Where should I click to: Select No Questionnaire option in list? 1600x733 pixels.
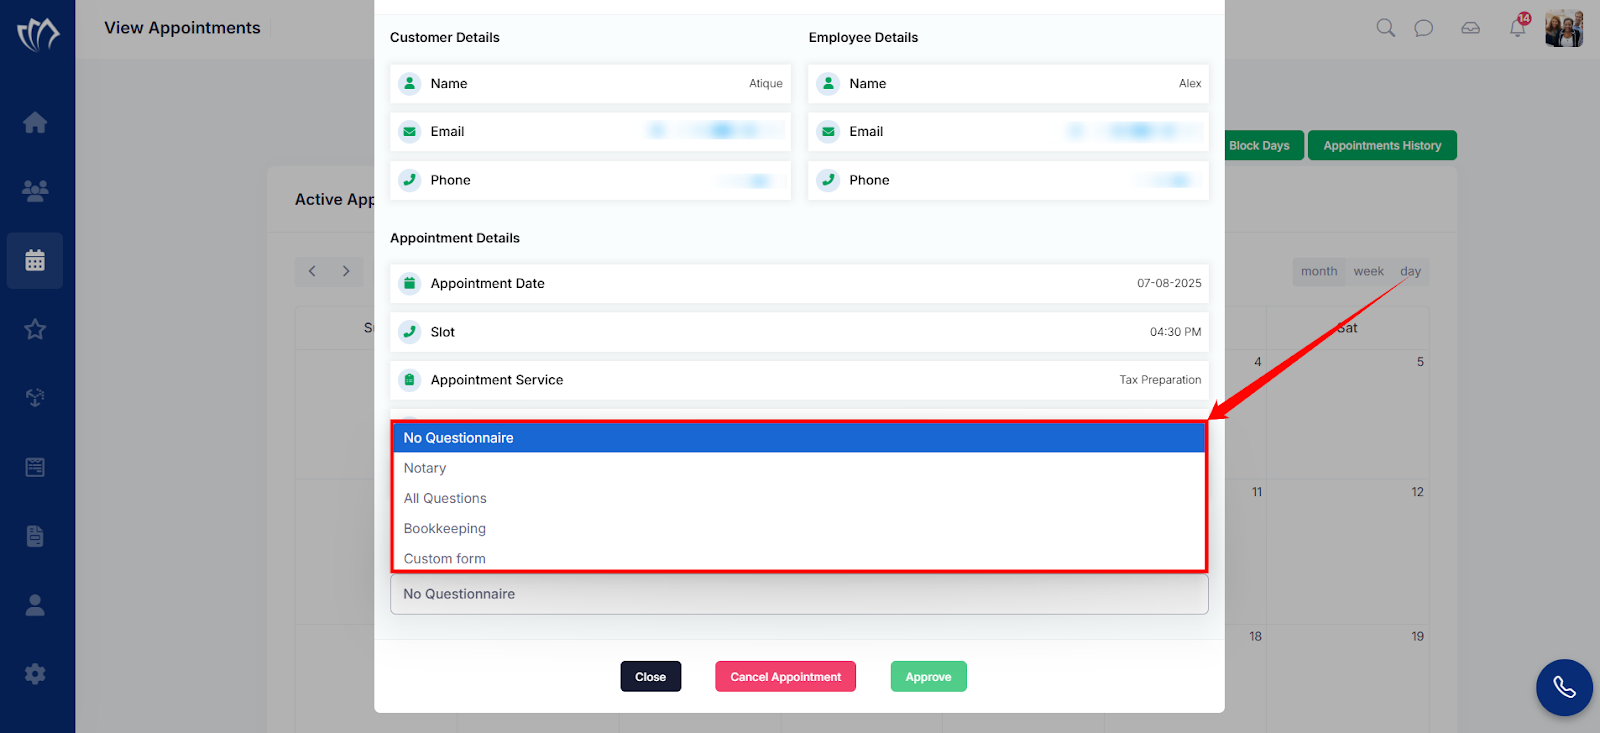[799, 438]
